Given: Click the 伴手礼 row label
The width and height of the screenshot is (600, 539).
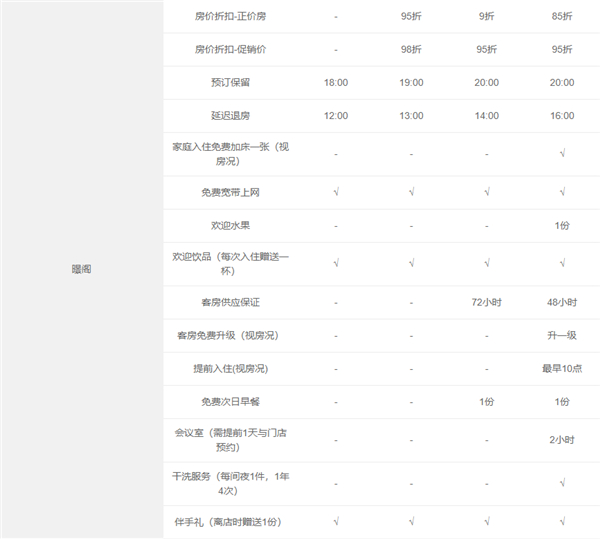Looking at the screenshot, I should (x=230, y=521).
